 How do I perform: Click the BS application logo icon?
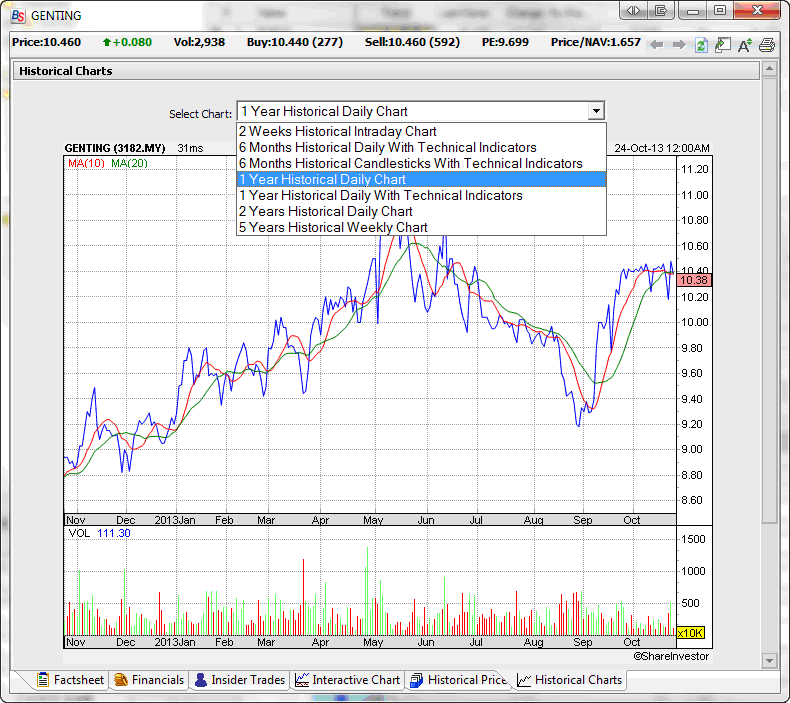18,16
